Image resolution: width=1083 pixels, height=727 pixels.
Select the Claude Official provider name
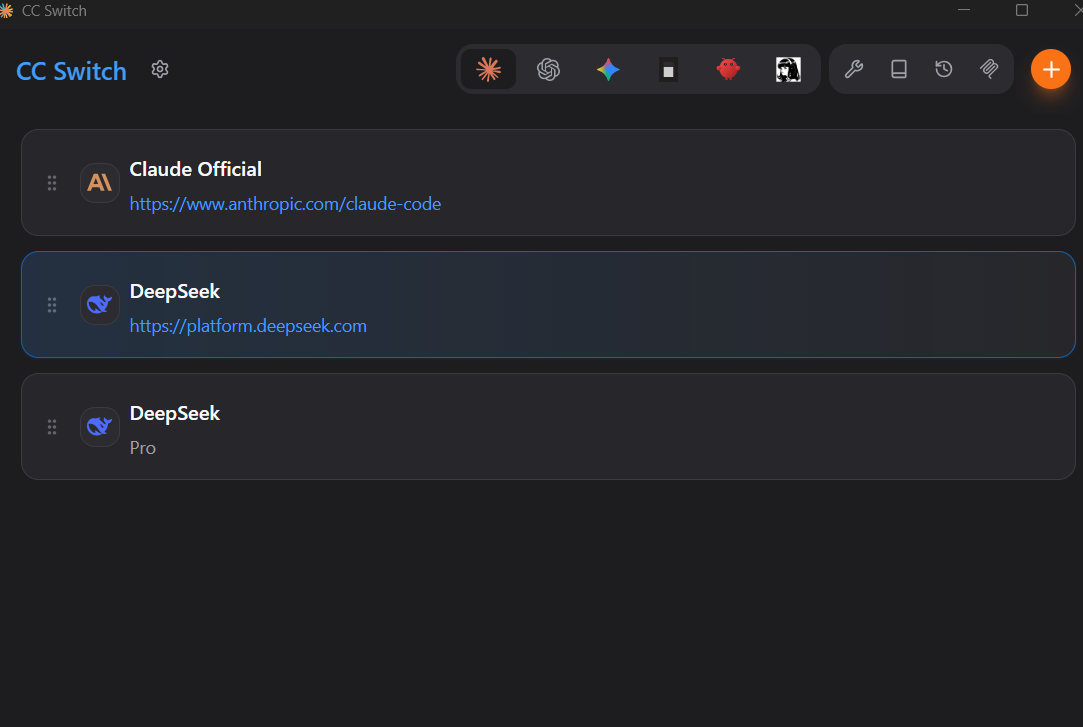(x=195, y=169)
